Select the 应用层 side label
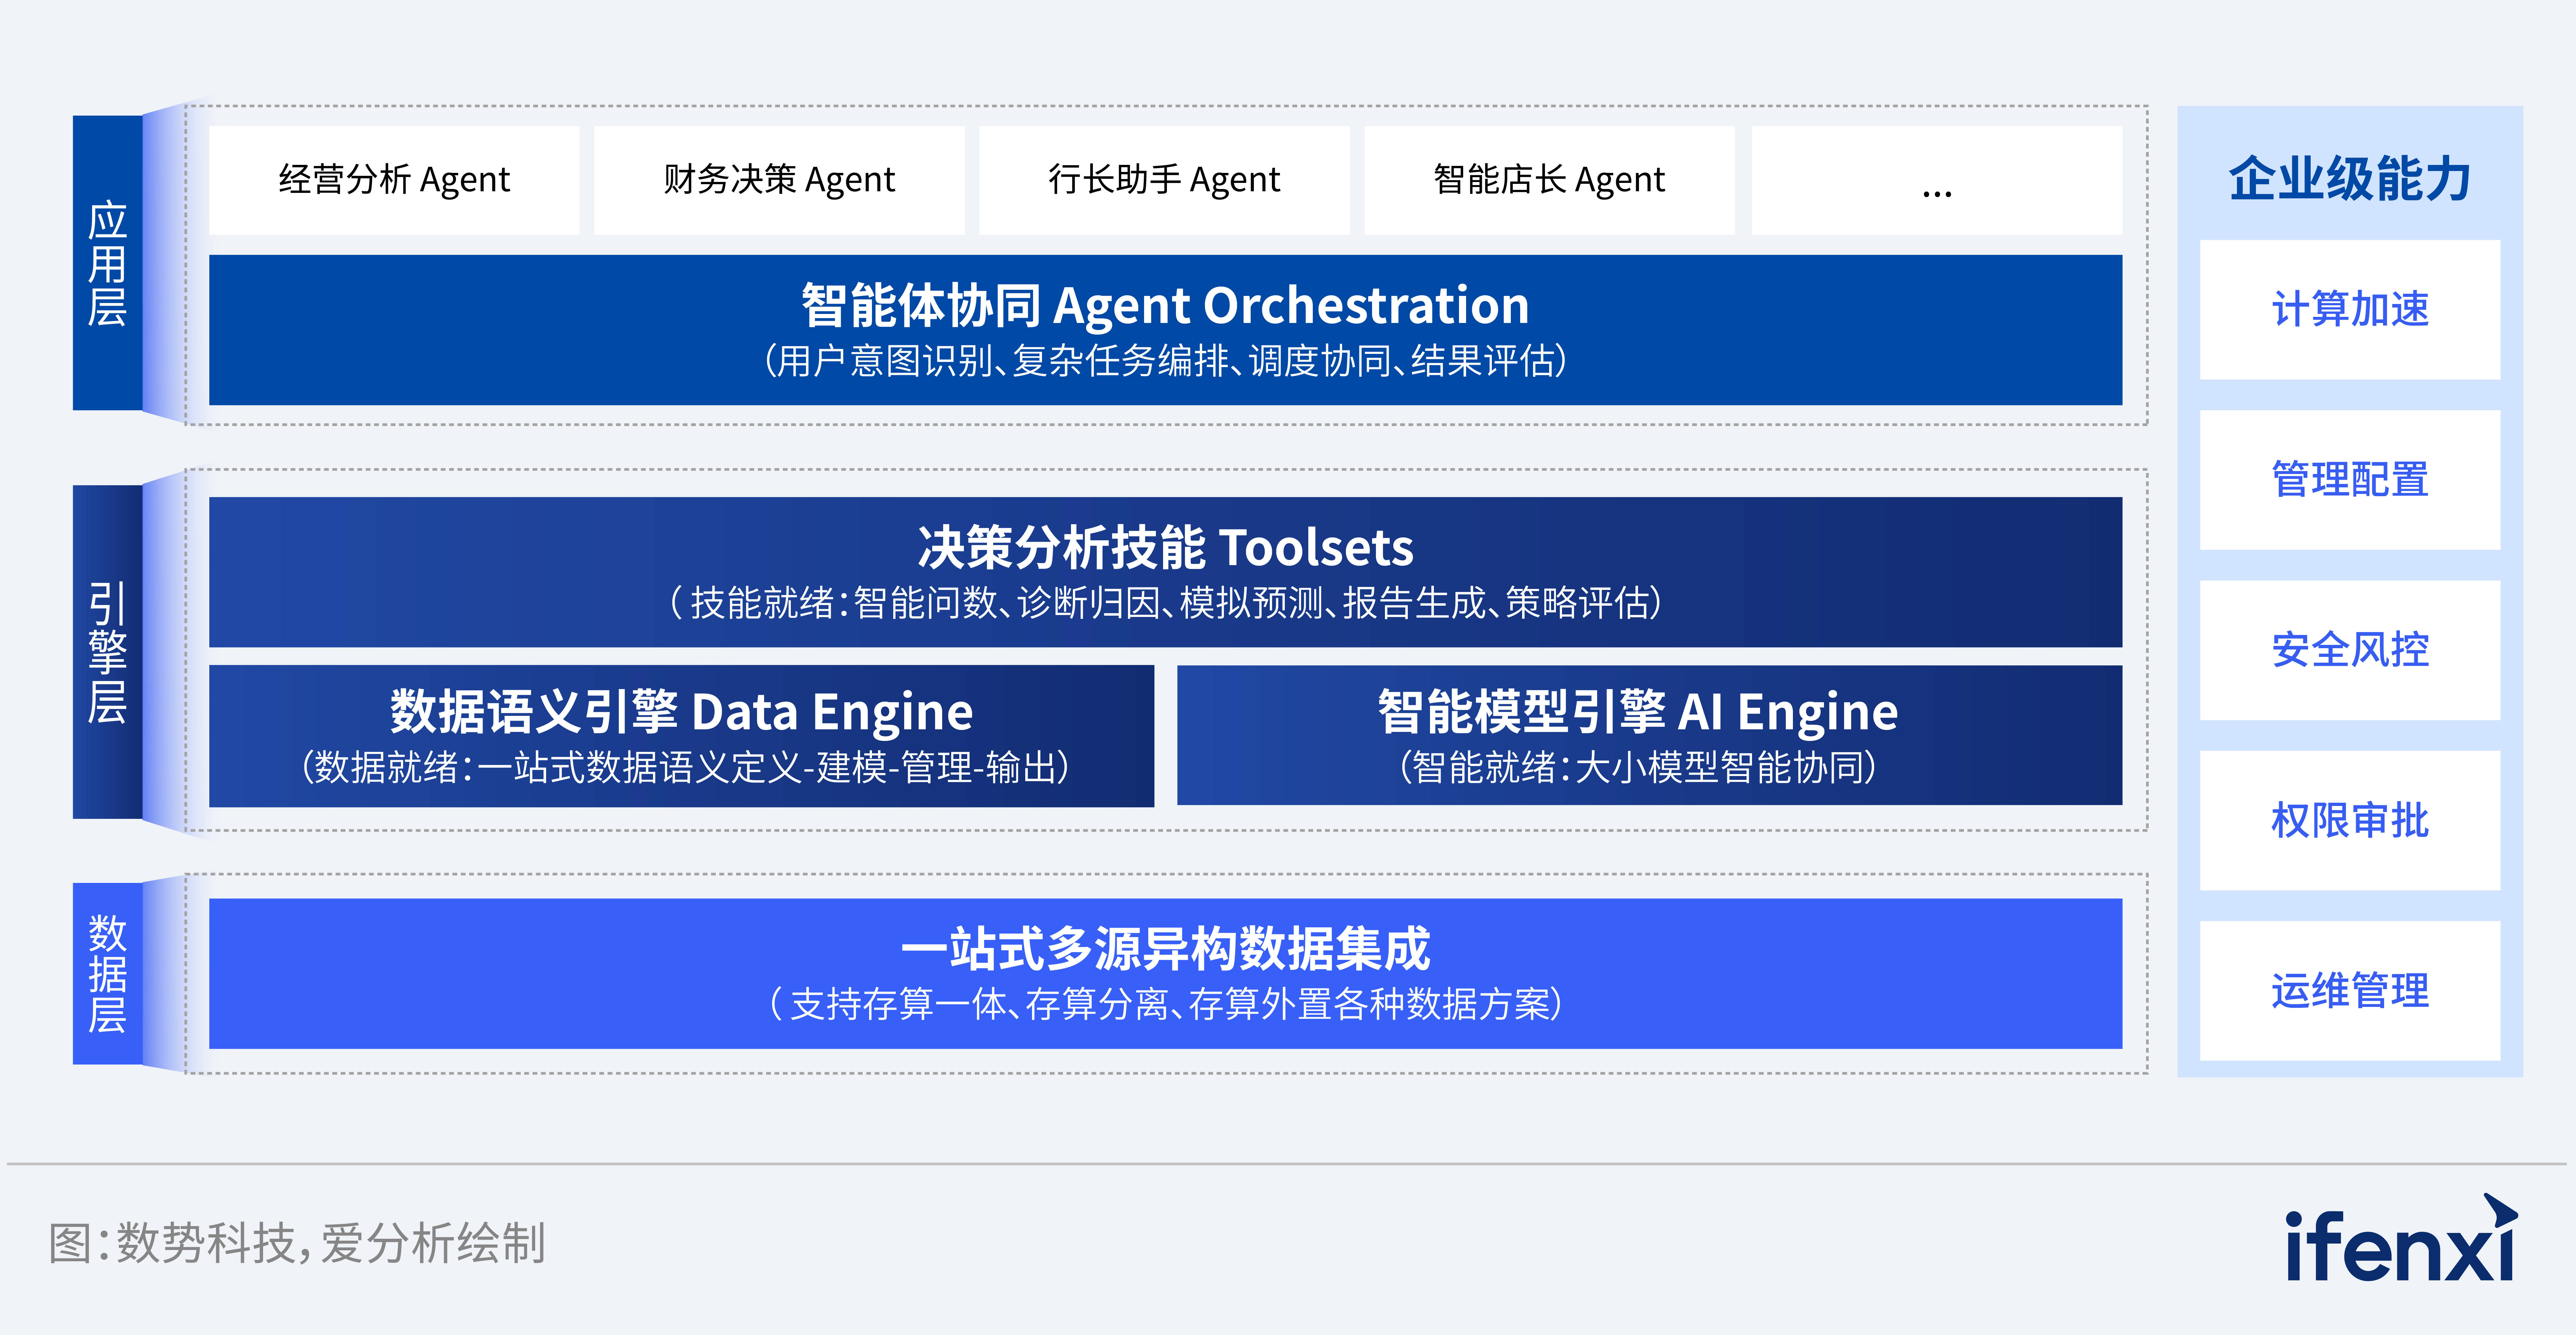2576x1335 pixels. [x=107, y=263]
